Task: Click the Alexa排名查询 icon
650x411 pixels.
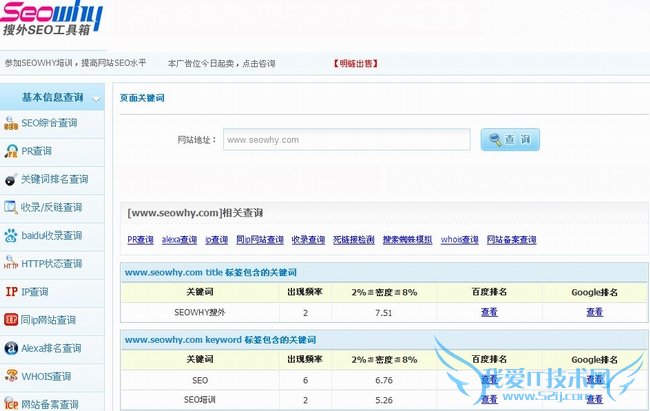Action: coord(11,348)
